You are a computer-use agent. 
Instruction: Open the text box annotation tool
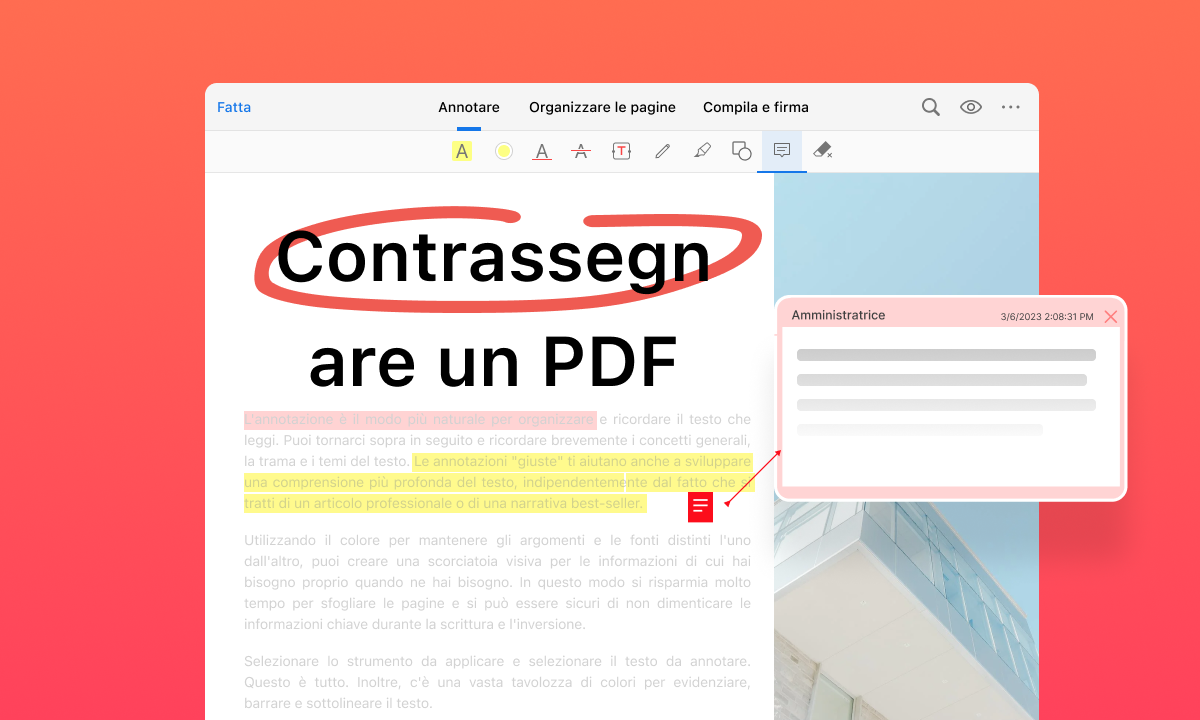click(x=621, y=151)
